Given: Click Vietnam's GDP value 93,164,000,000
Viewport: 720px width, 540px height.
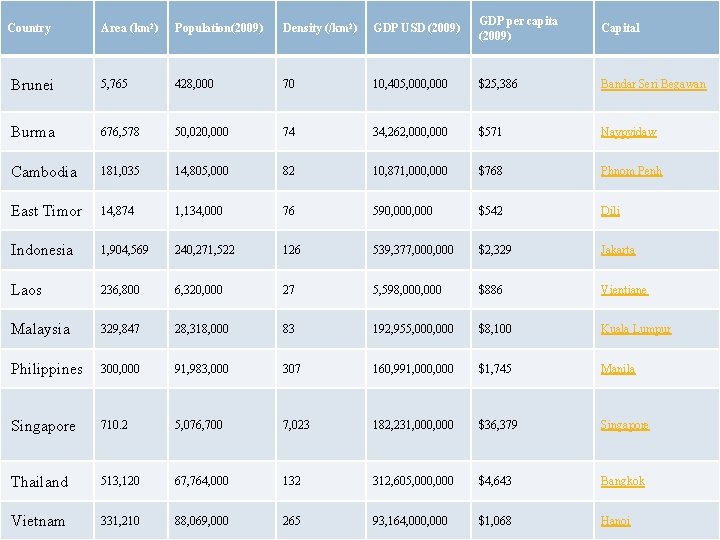Looking at the screenshot, I should (410, 521).
